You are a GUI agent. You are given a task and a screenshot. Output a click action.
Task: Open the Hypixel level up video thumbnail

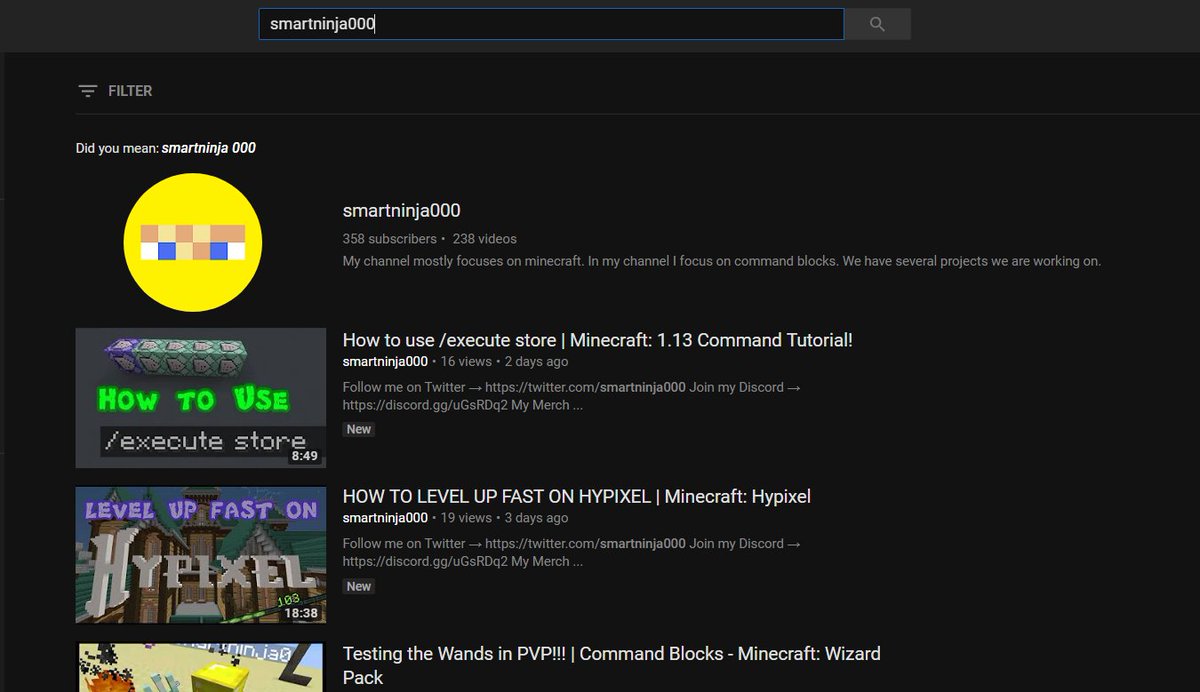coord(201,555)
